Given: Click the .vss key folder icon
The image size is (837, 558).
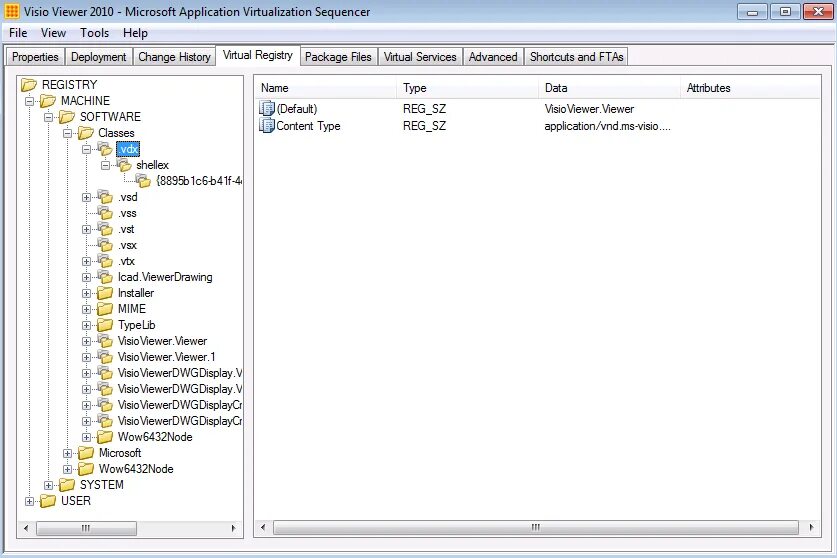Looking at the screenshot, I should coord(105,213).
